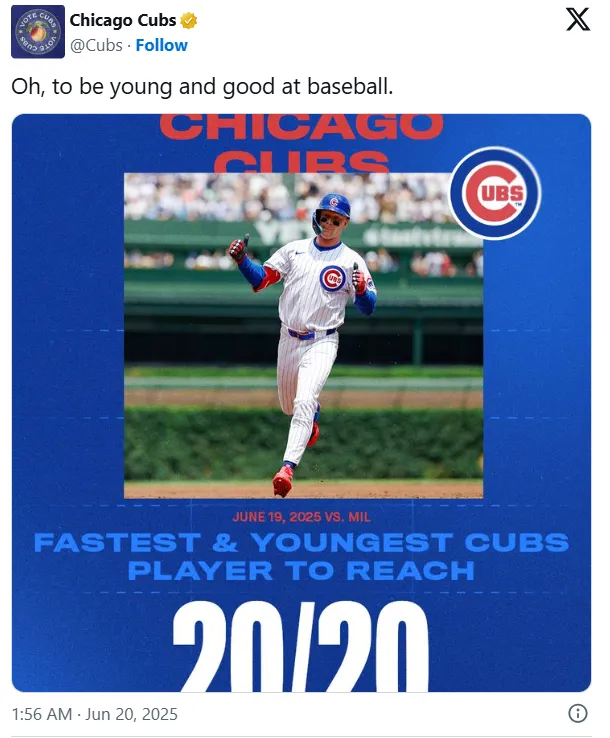The image size is (610, 738).
Task: Click the red CUBS word behind the photo
Action: click(x=301, y=162)
